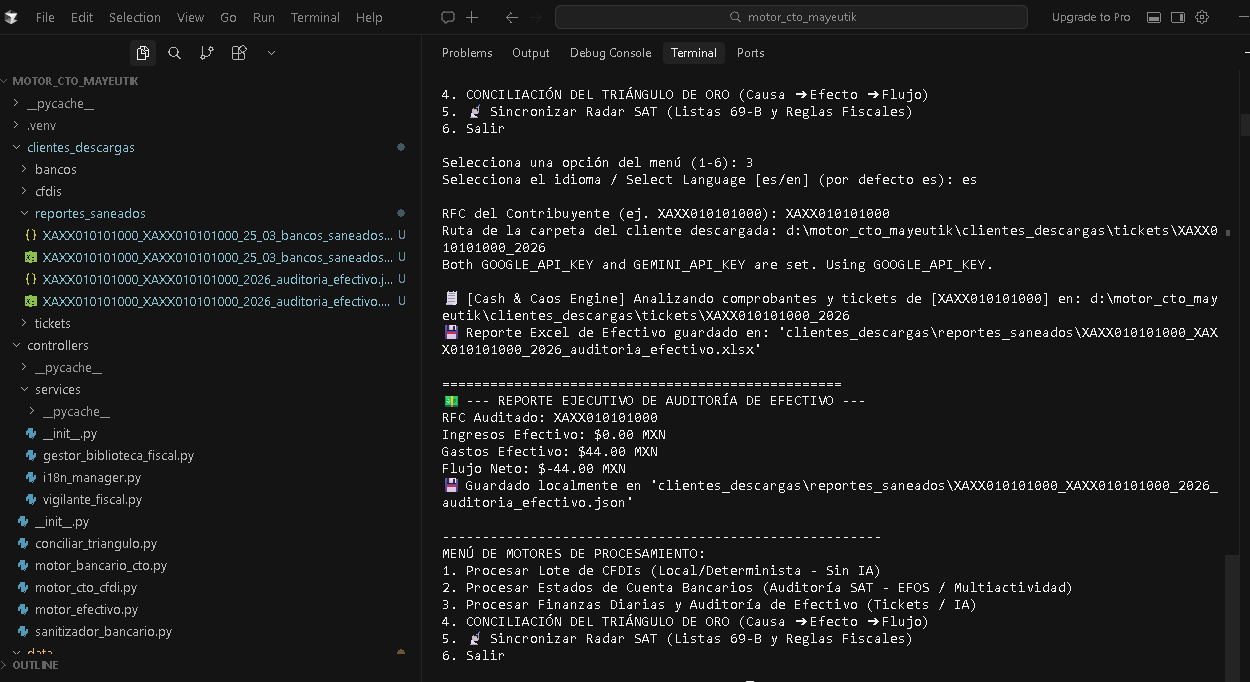1250x682 pixels.
Task: Open the Explorer view icon
Action: (x=143, y=53)
